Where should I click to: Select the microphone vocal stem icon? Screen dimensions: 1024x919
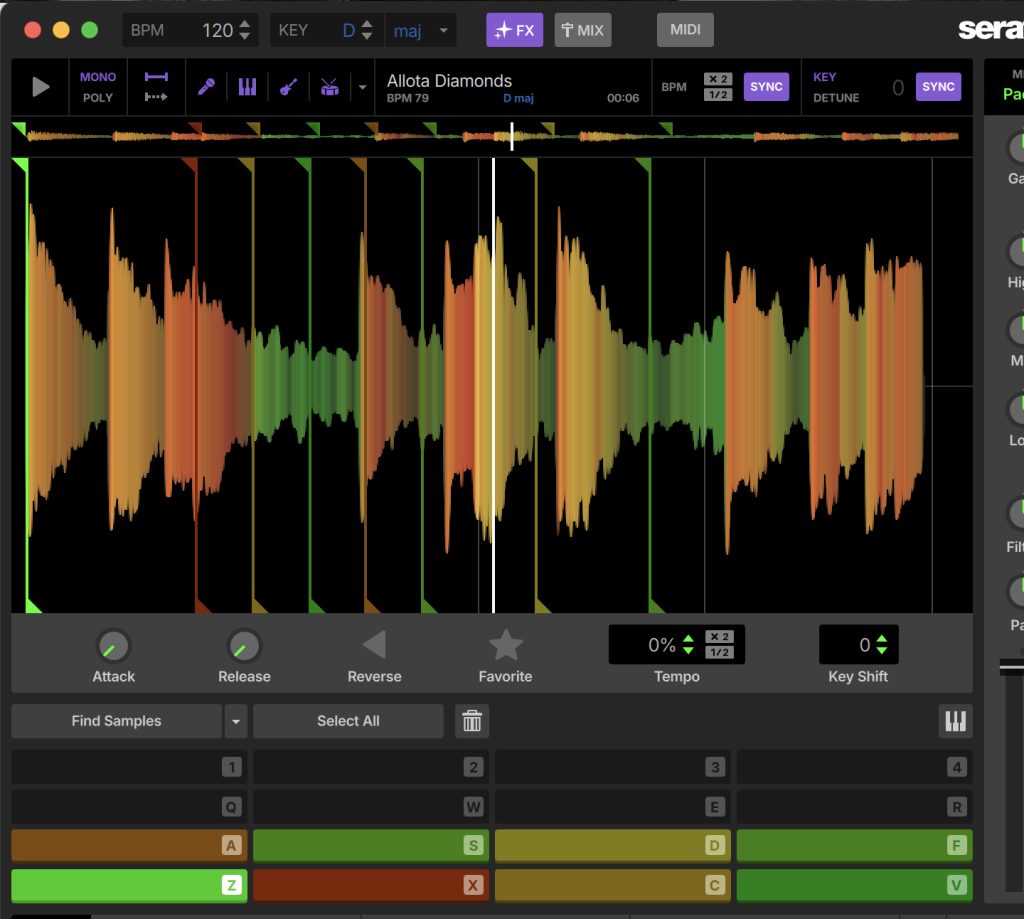tap(206, 87)
